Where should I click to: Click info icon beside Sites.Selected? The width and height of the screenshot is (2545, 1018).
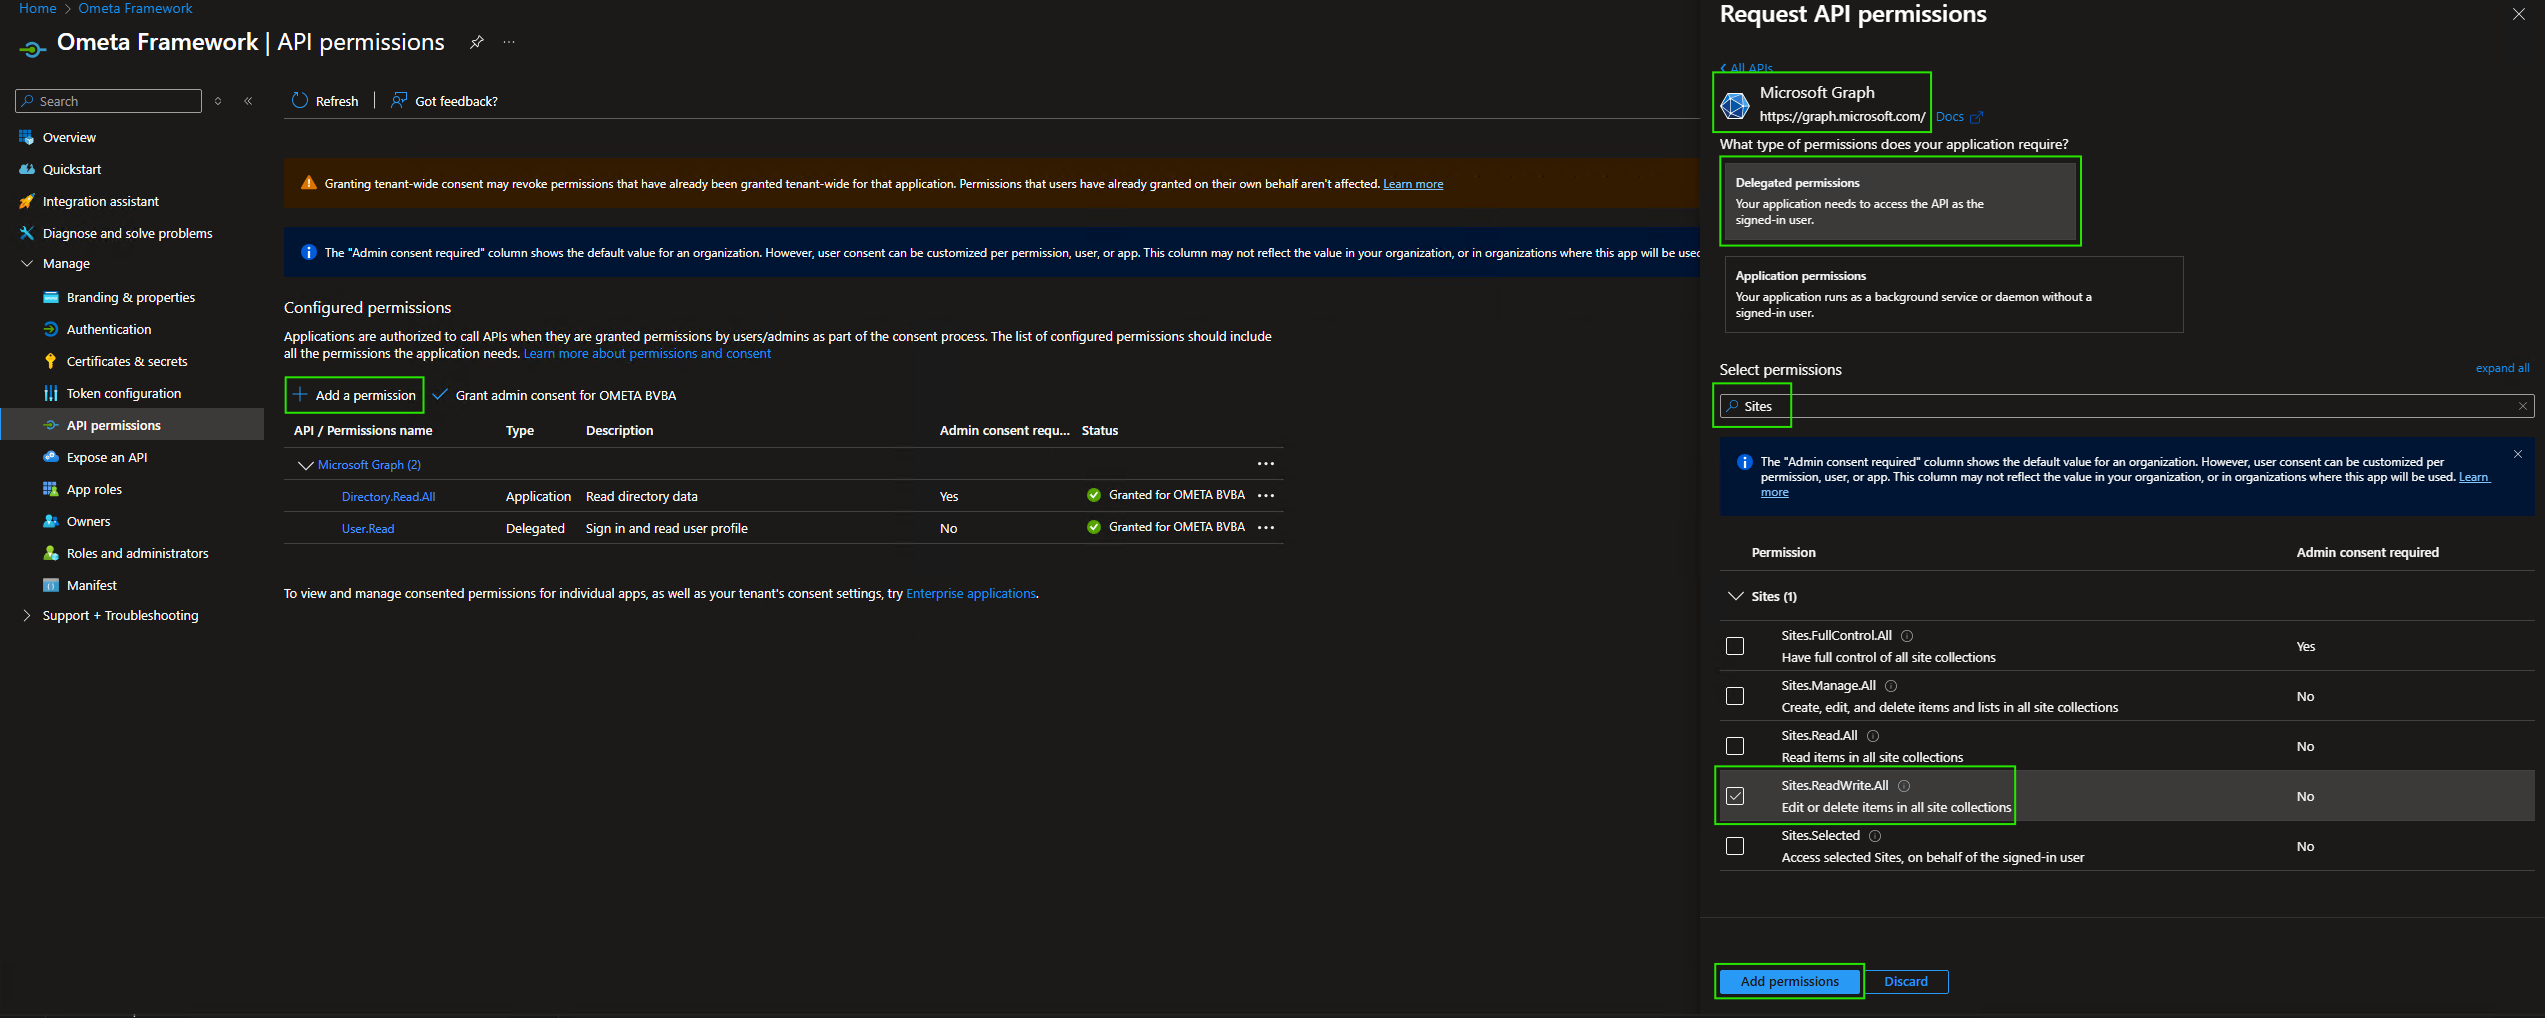pos(1875,836)
